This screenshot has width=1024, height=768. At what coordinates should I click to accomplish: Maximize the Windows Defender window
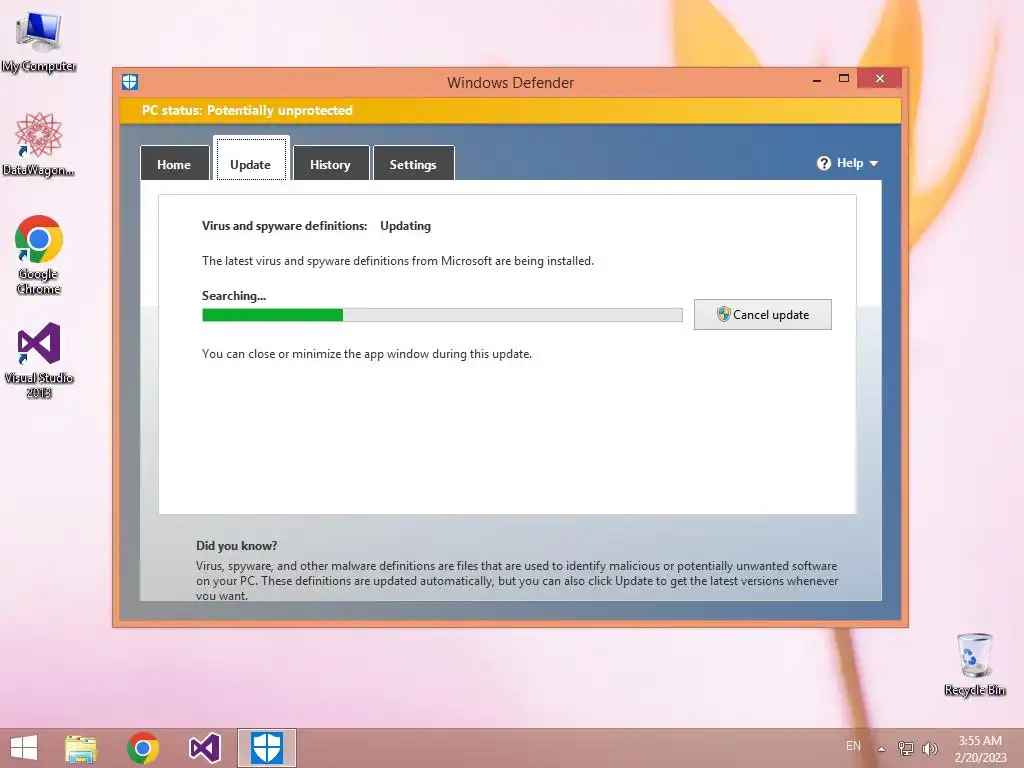click(x=844, y=78)
